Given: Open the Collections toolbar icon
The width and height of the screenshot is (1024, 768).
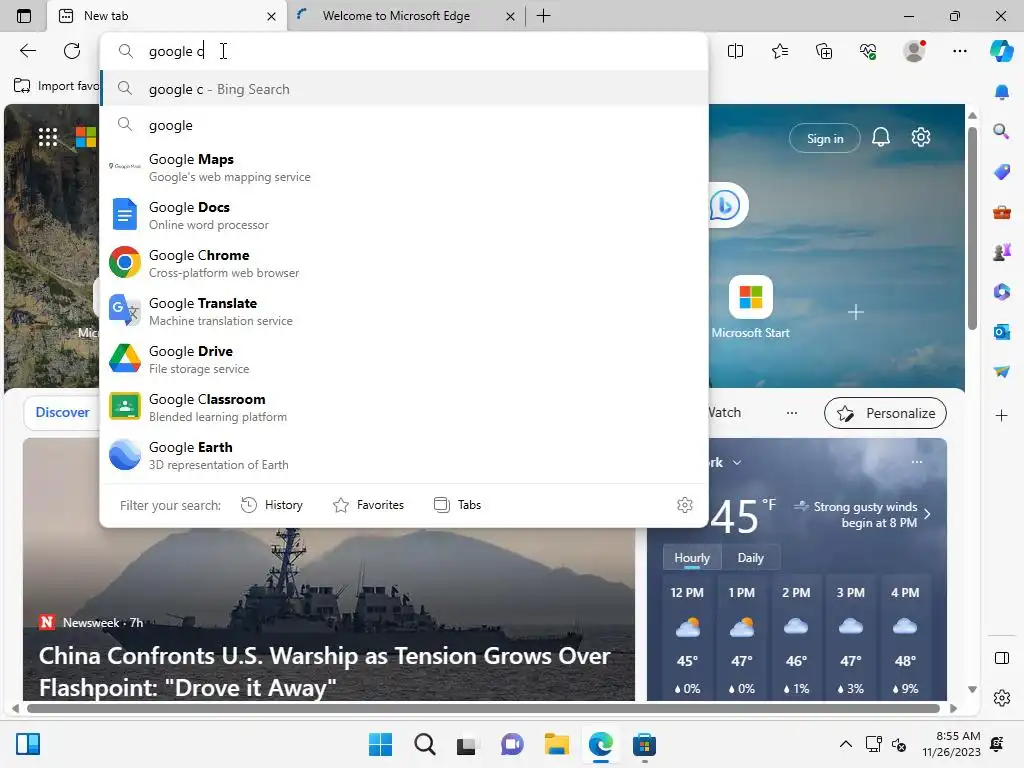Looking at the screenshot, I should point(824,51).
